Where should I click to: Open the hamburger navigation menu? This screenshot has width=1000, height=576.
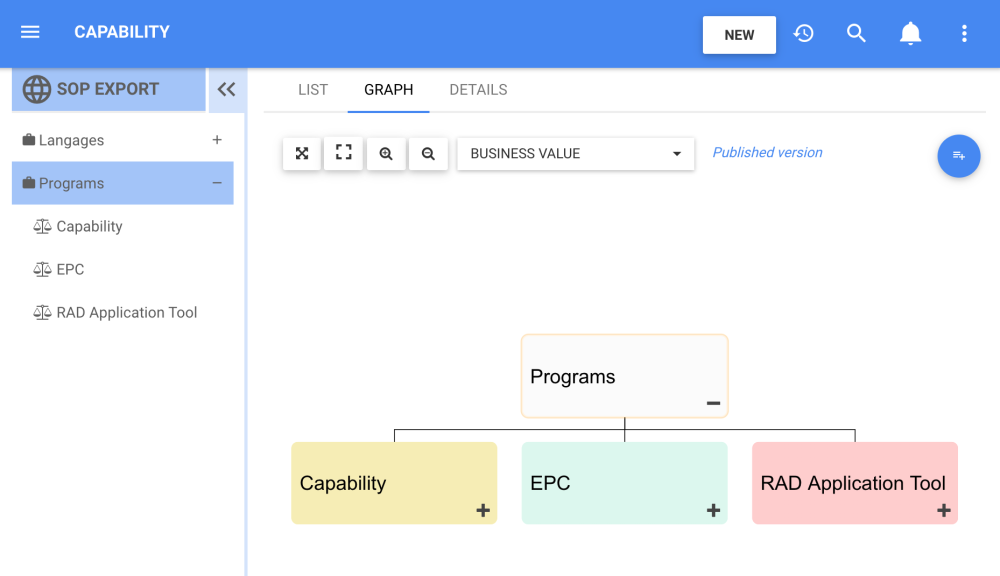pos(30,32)
